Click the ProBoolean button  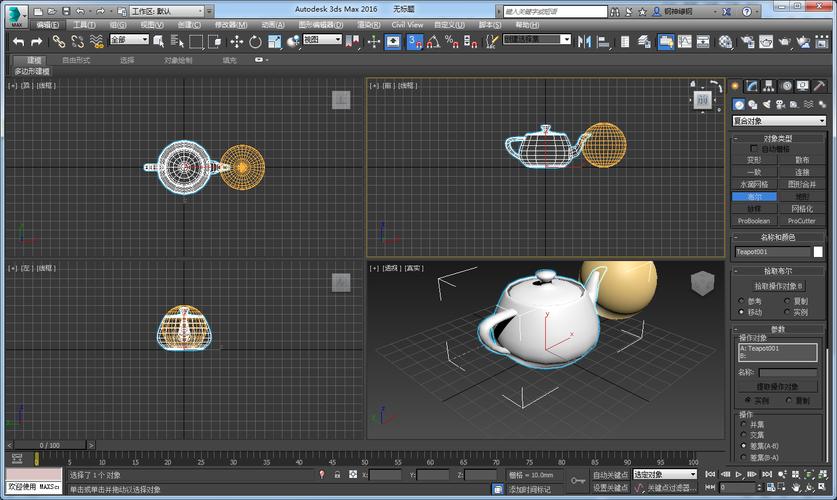[754, 220]
